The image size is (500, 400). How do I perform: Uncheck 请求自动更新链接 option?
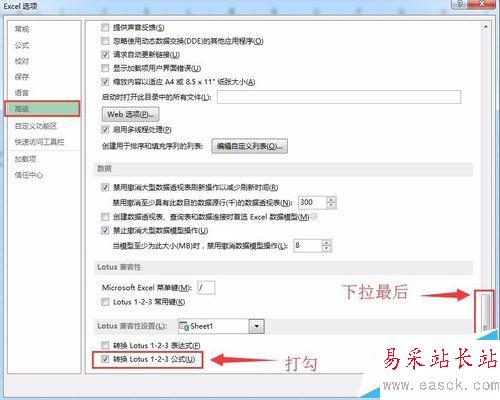pyautogui.click(x=105, y=54)
